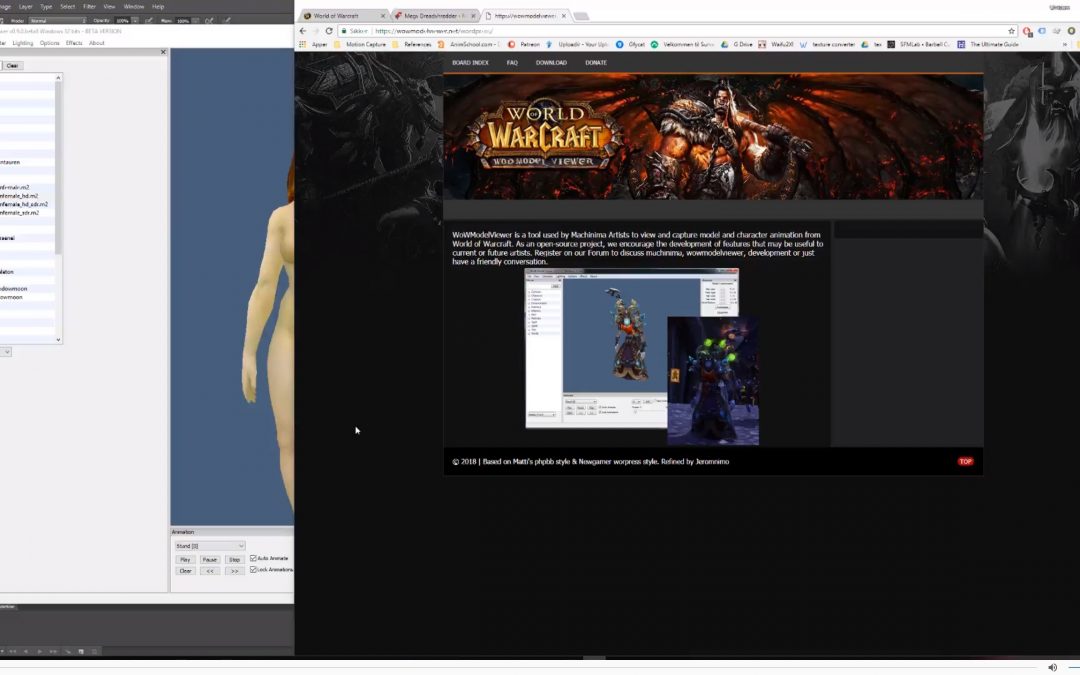Open the SFMLab bookmark

coord(918,44)
